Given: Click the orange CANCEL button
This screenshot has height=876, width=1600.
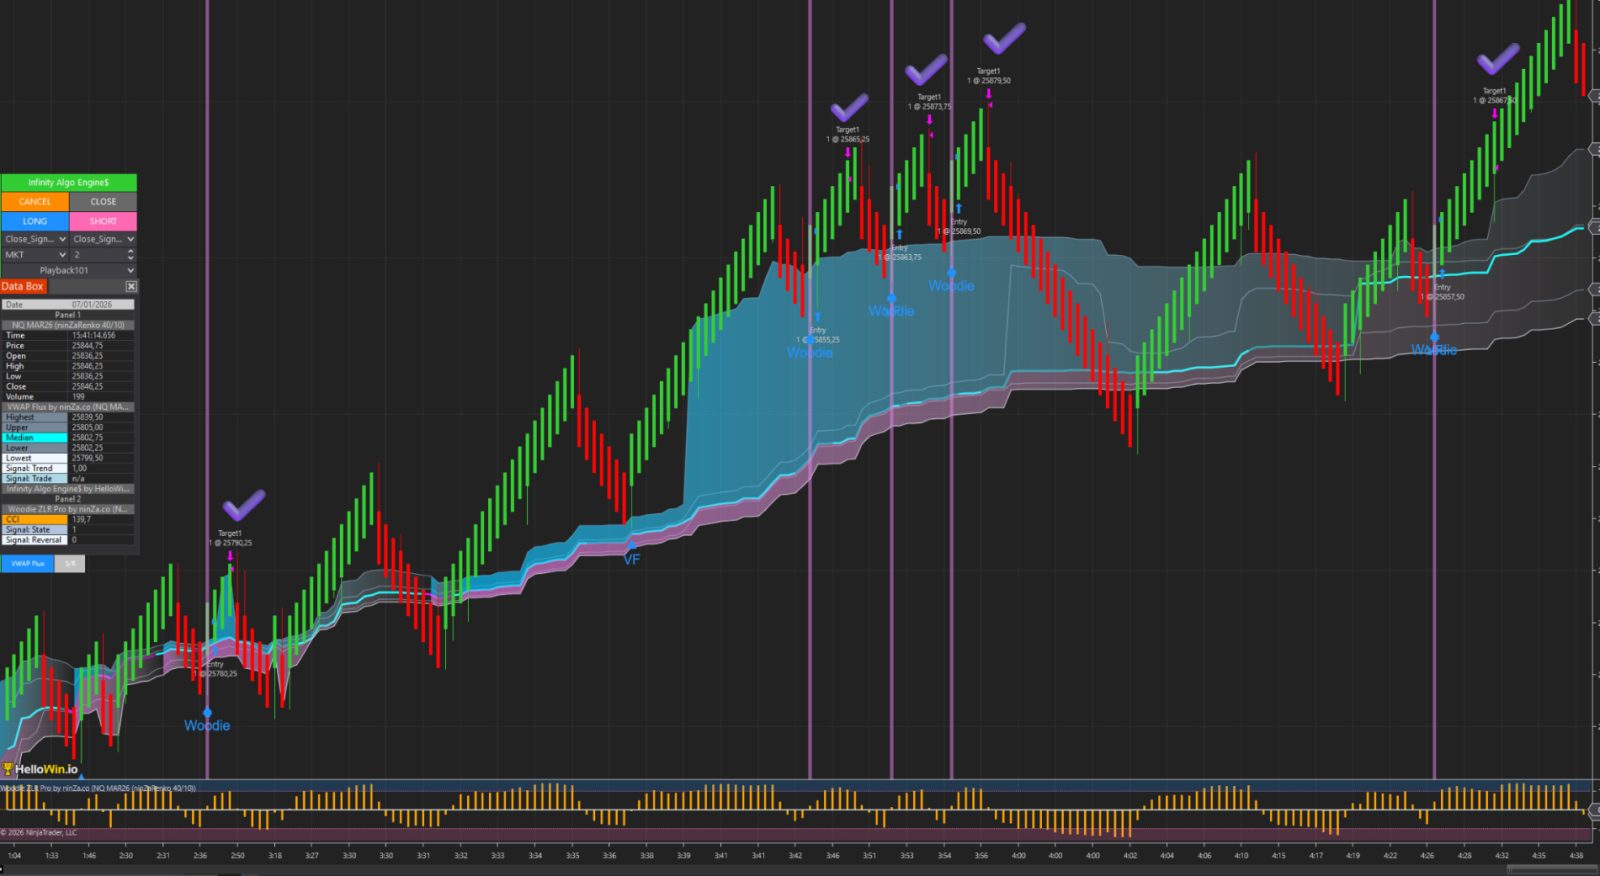Looking at the screenshot, I should (35, 201).
